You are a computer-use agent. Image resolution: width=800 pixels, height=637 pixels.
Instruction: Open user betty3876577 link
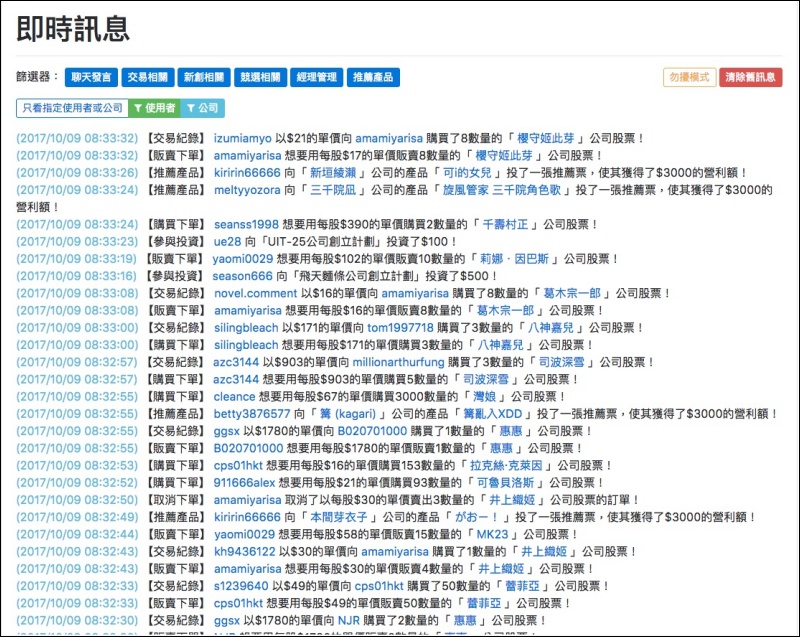click(252, 414)
